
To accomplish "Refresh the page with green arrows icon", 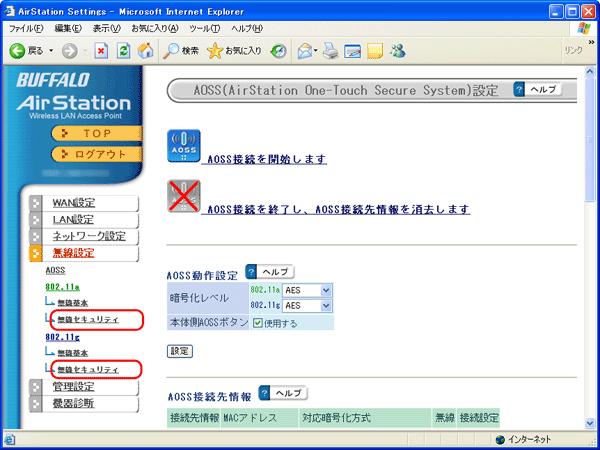I will tap(123, 51).
